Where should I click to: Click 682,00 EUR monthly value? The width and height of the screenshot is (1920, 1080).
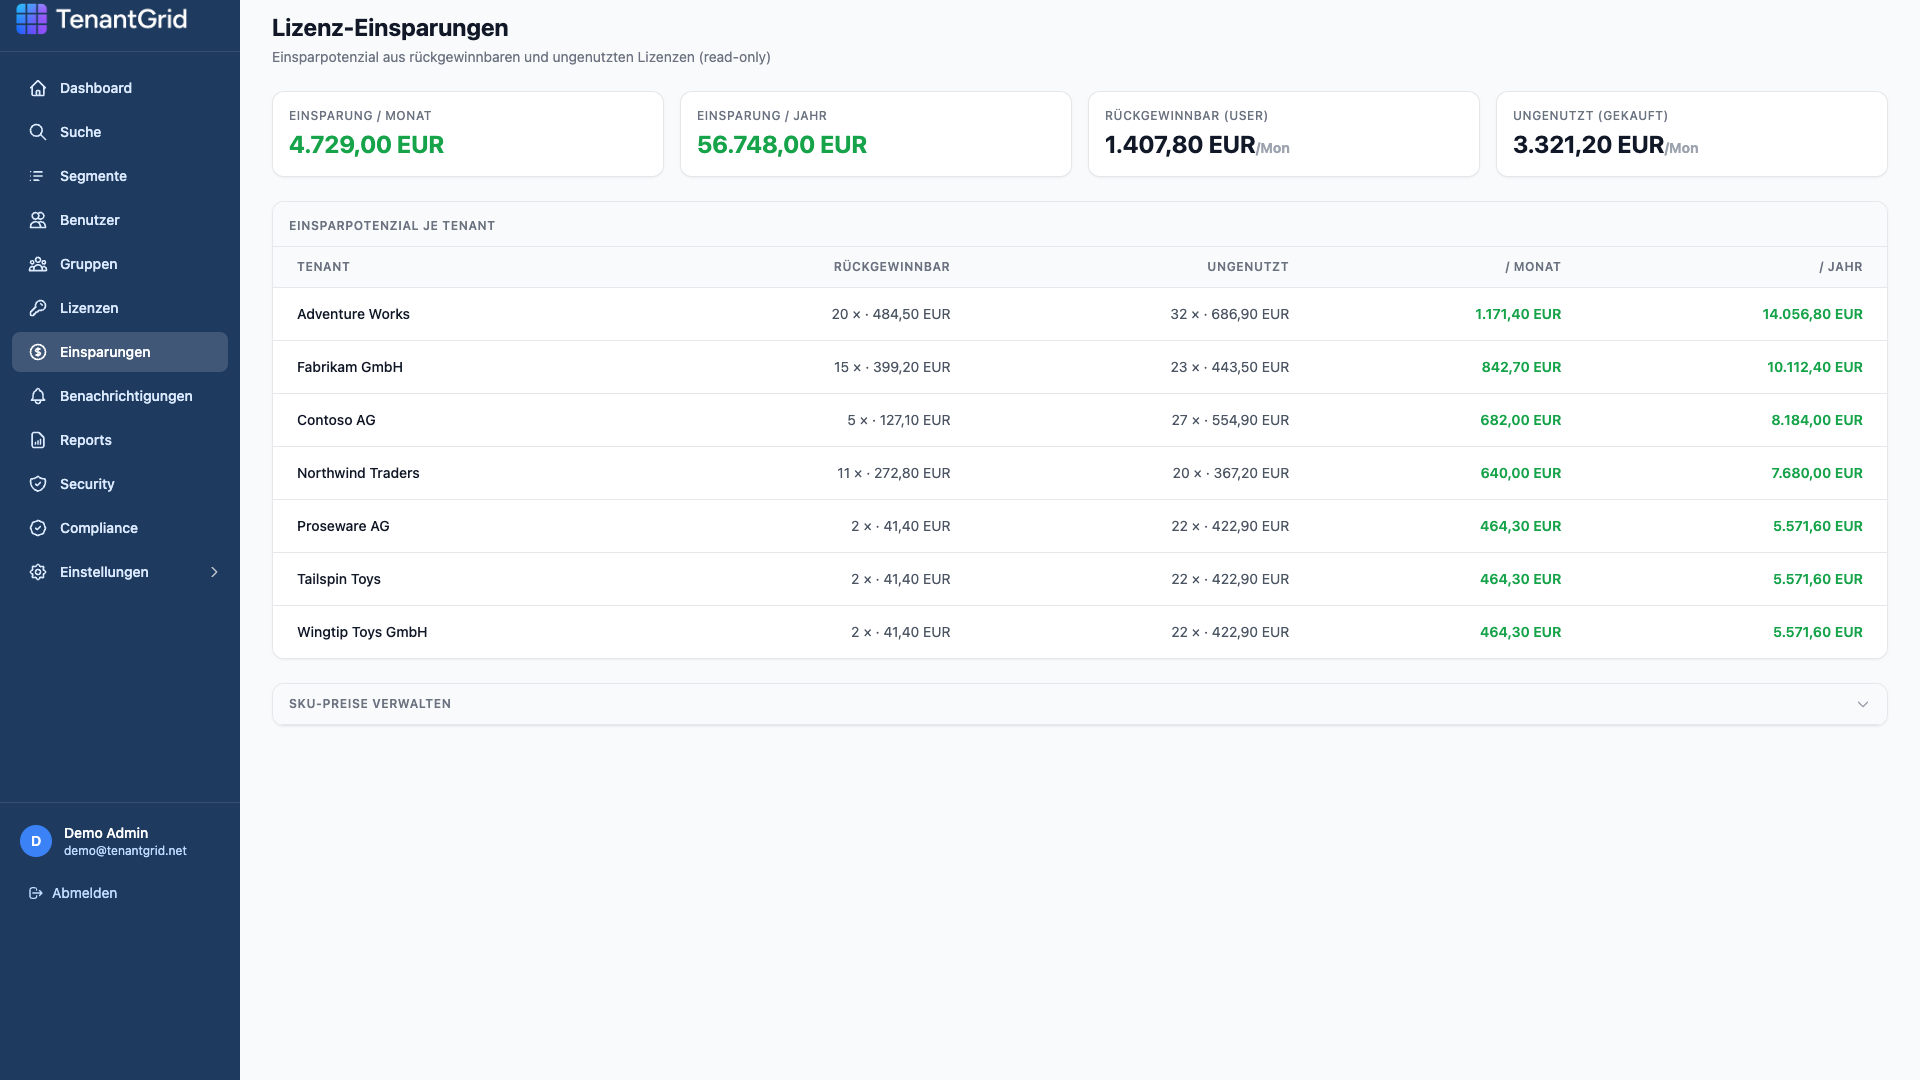[1521, 420]
